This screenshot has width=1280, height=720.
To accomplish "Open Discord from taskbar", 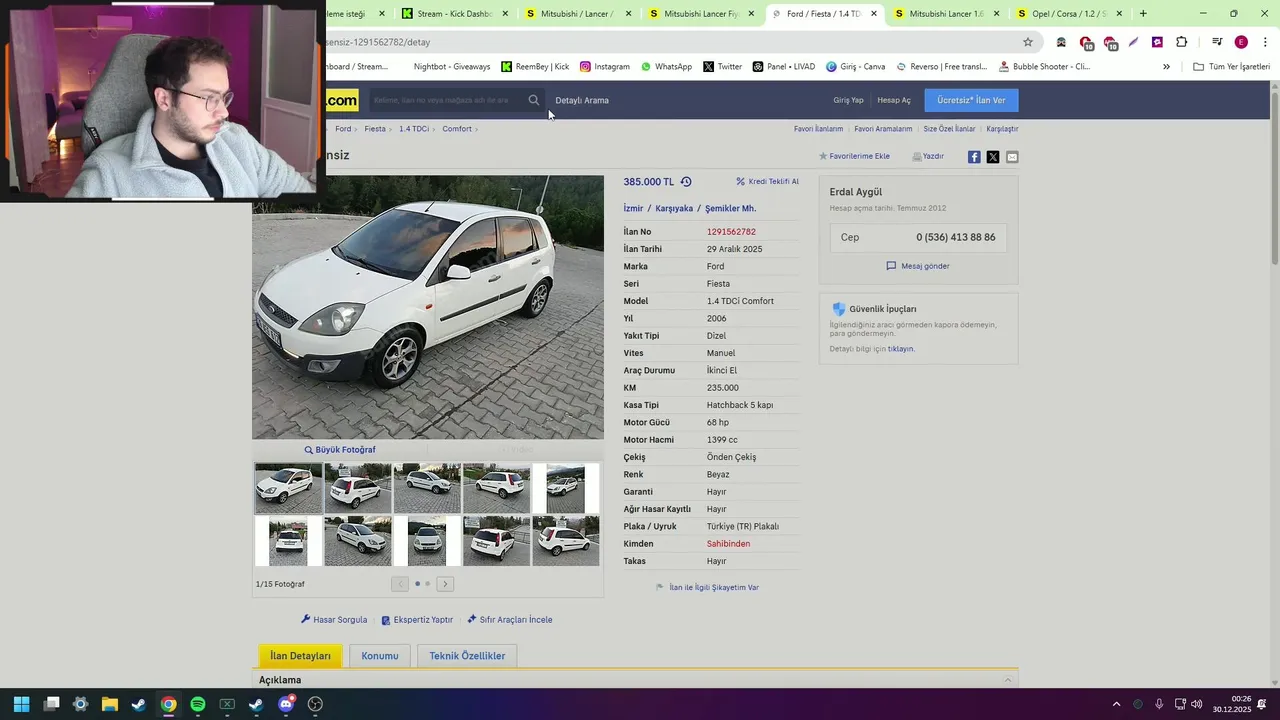I will [x=286, y=704].
